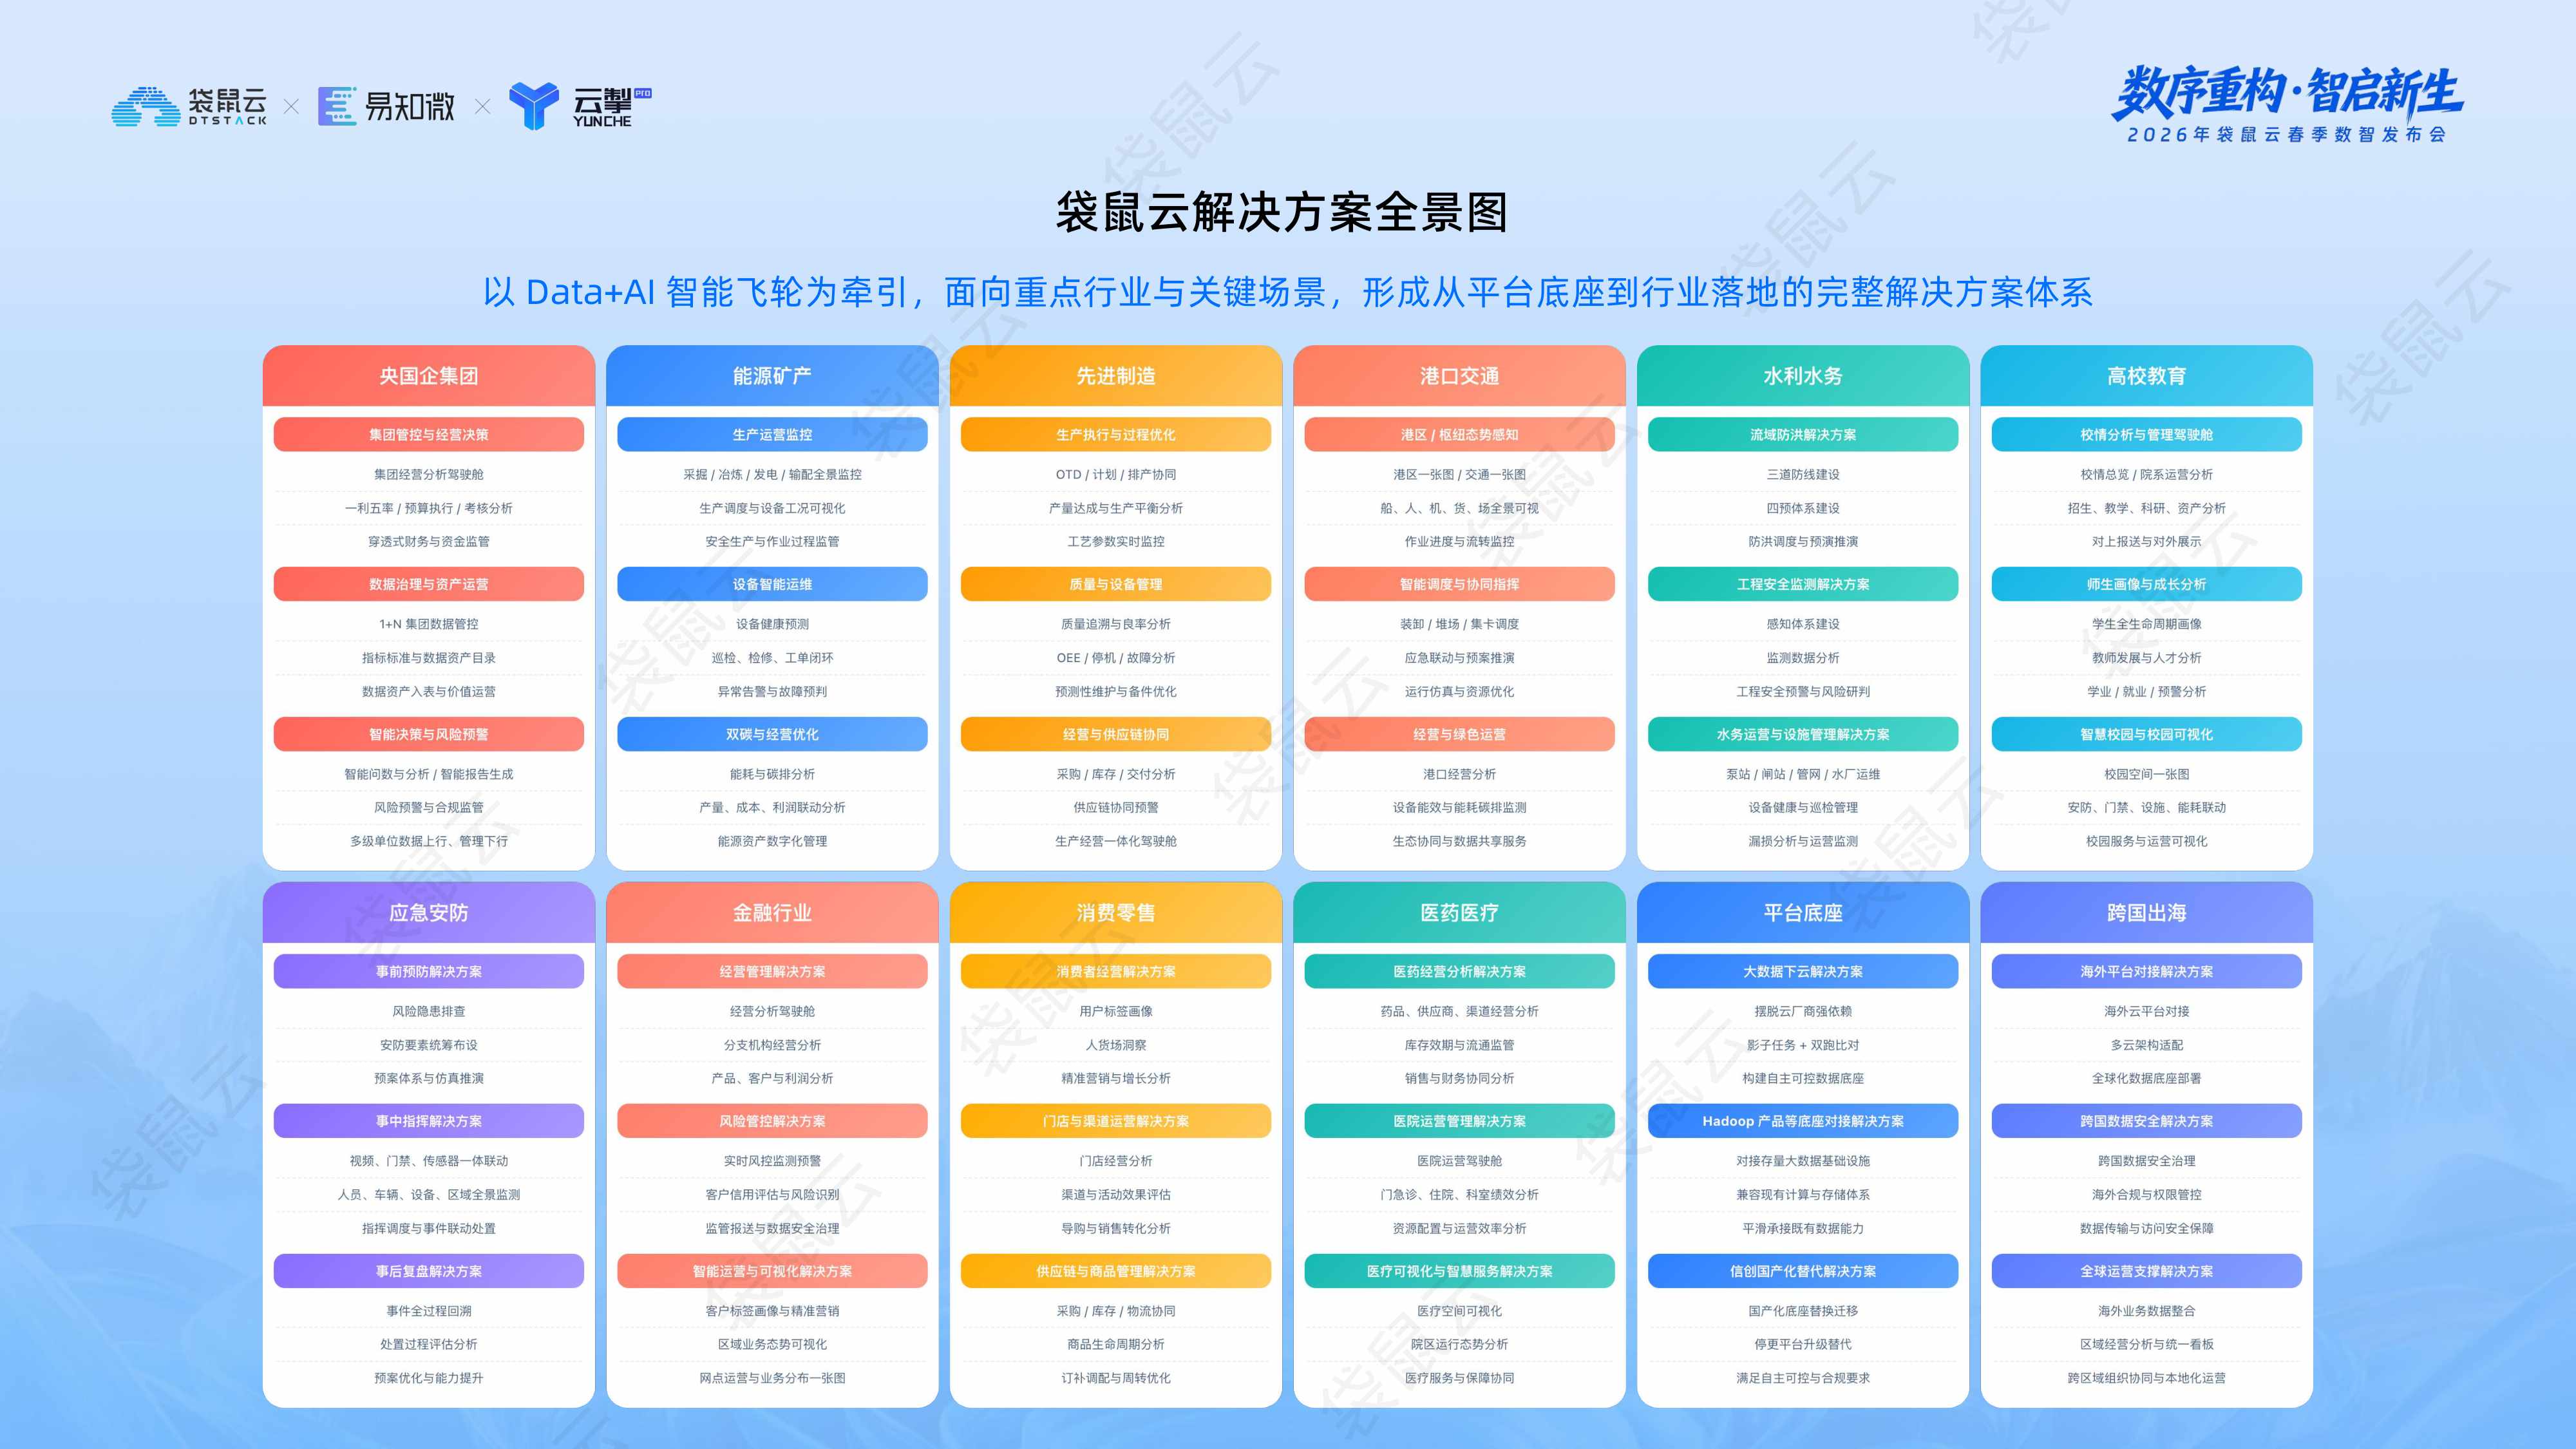Click the 智能决策与风险预警 pill
The height and width of the screenshot is (1449, 2576).
click(x=429, y=735)
